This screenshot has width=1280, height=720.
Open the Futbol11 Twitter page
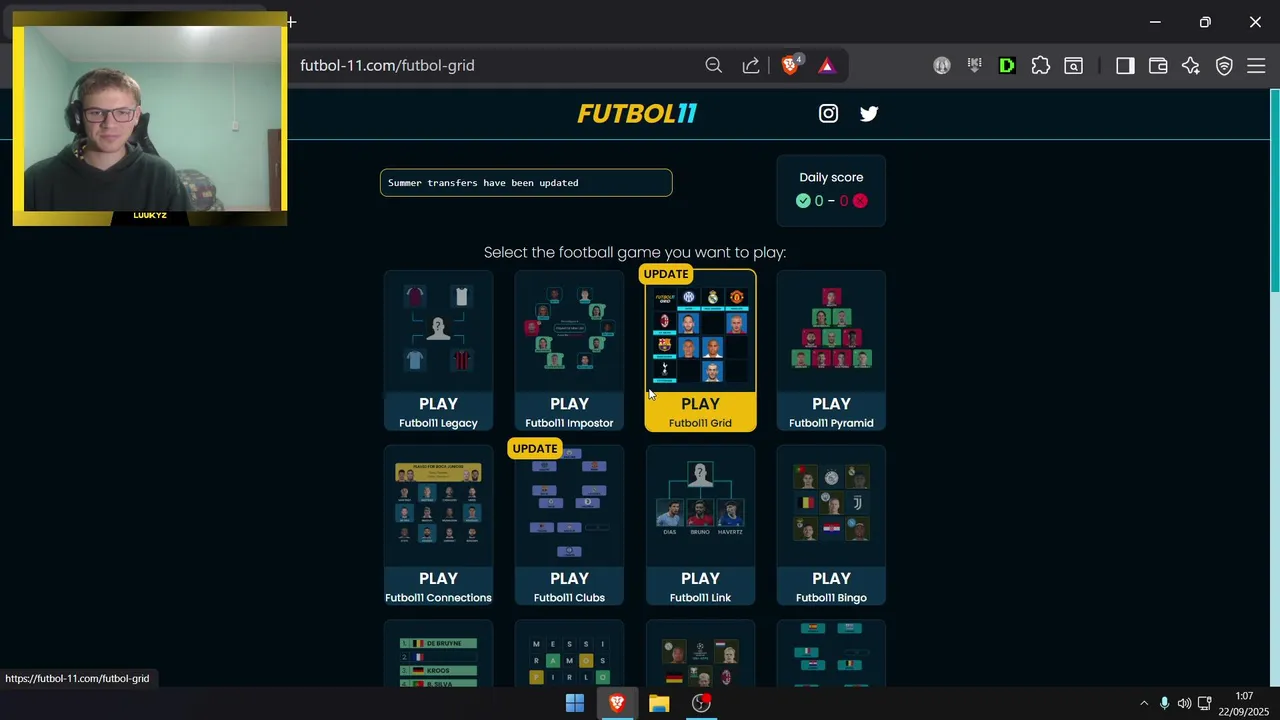(869, 113)
